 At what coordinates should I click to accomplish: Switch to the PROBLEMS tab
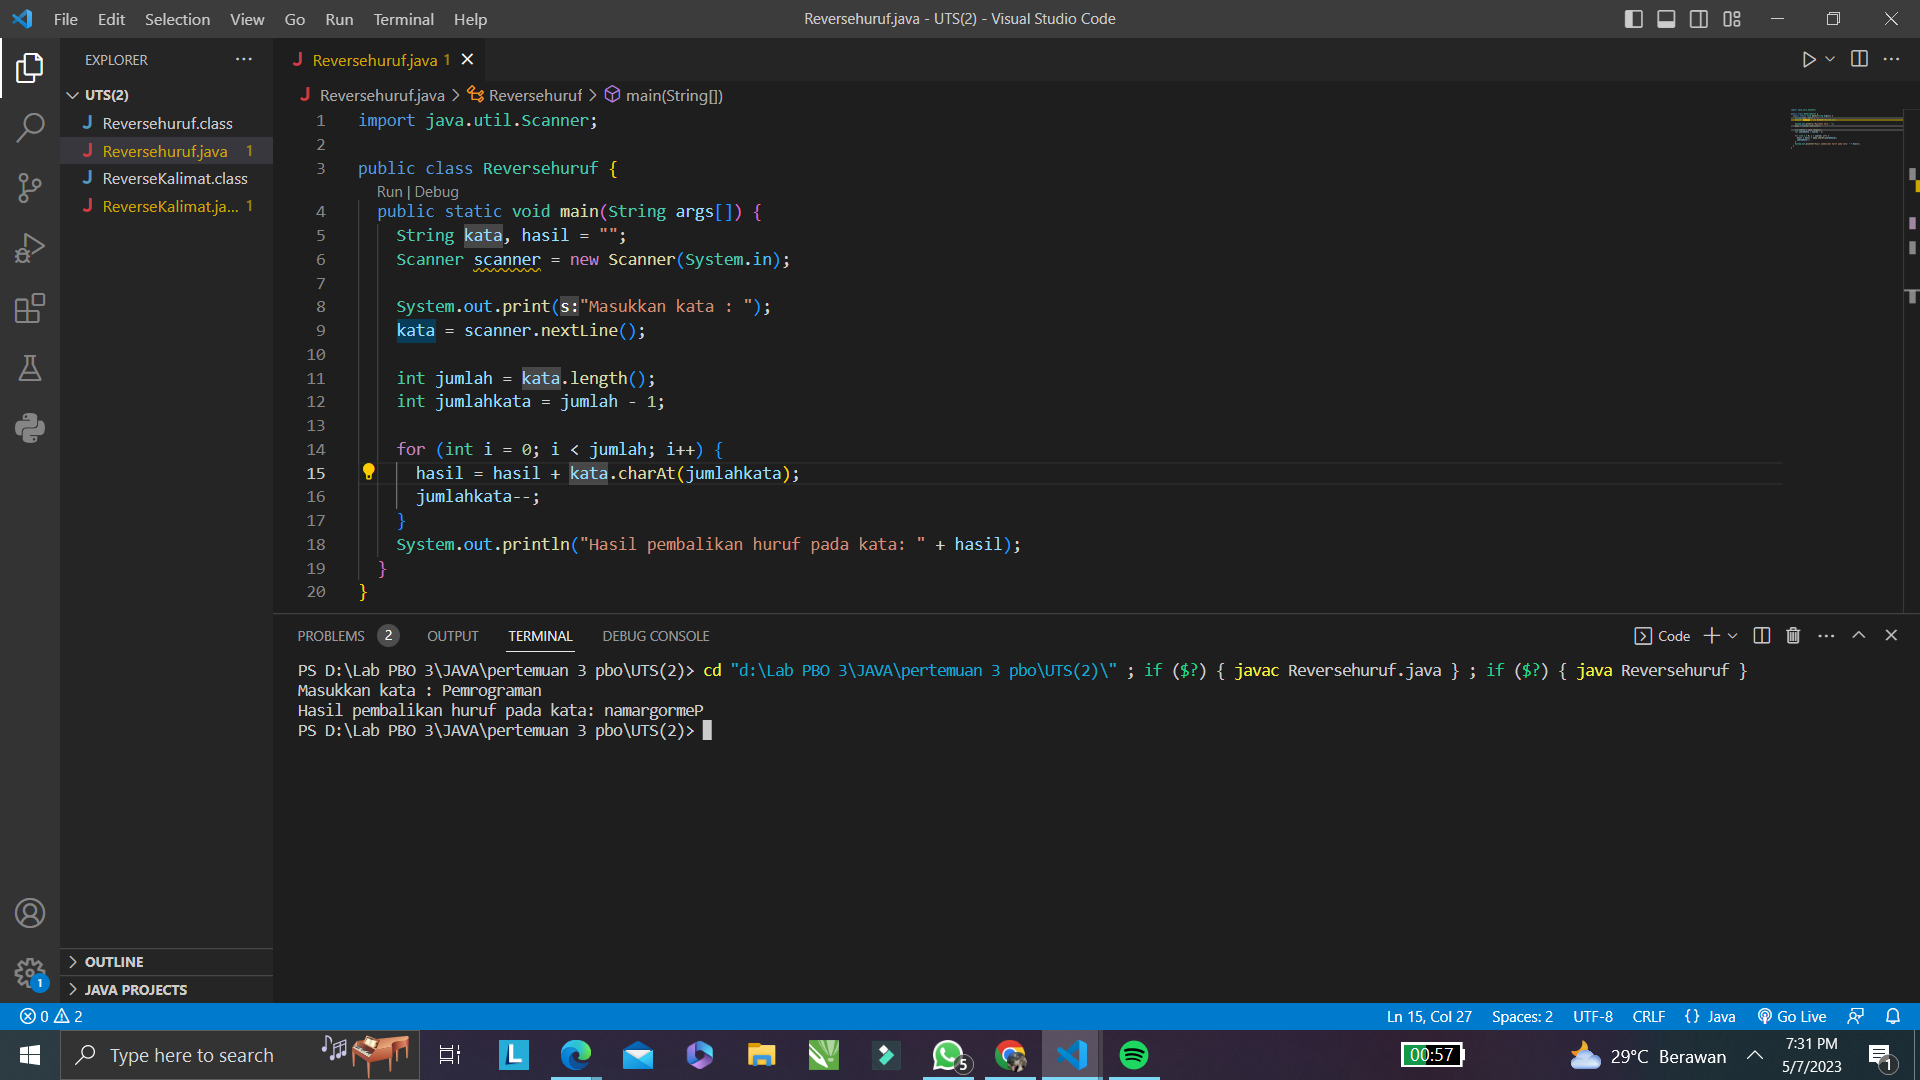point(331,635)
